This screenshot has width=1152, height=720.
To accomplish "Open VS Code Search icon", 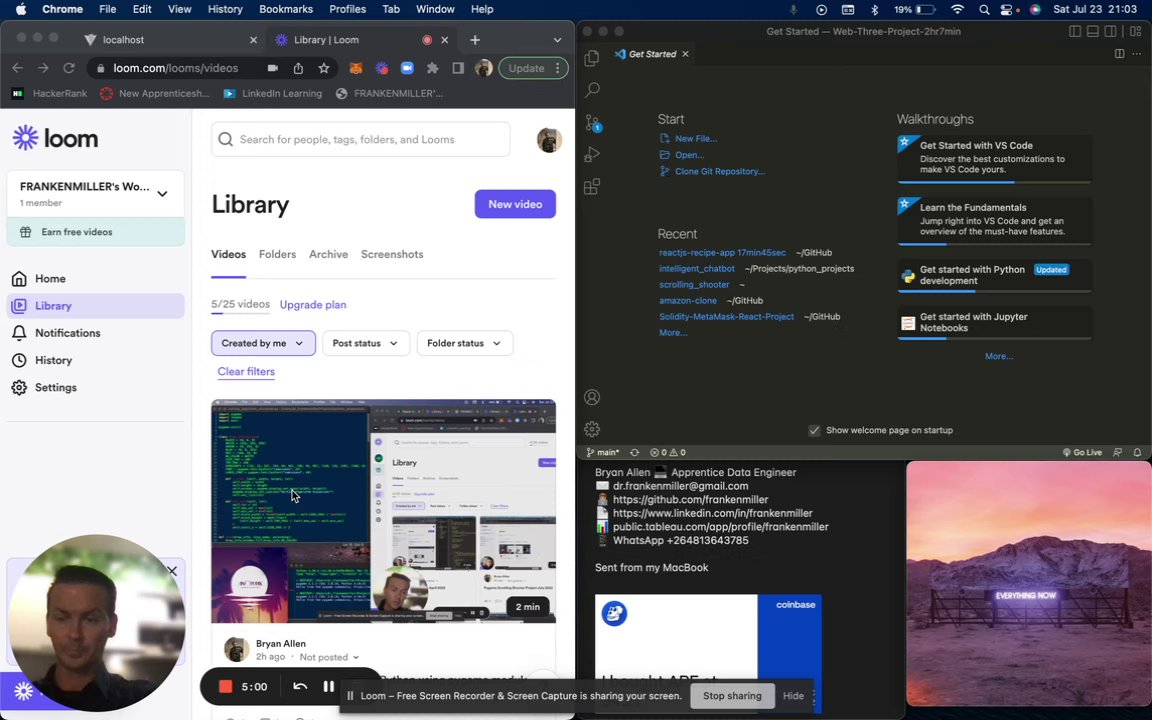I will (x=592, y=90).
